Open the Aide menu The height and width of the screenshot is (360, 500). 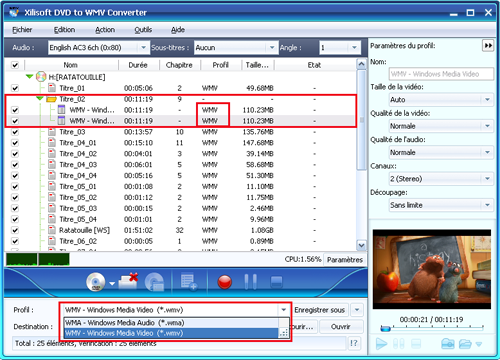(178, 30)
